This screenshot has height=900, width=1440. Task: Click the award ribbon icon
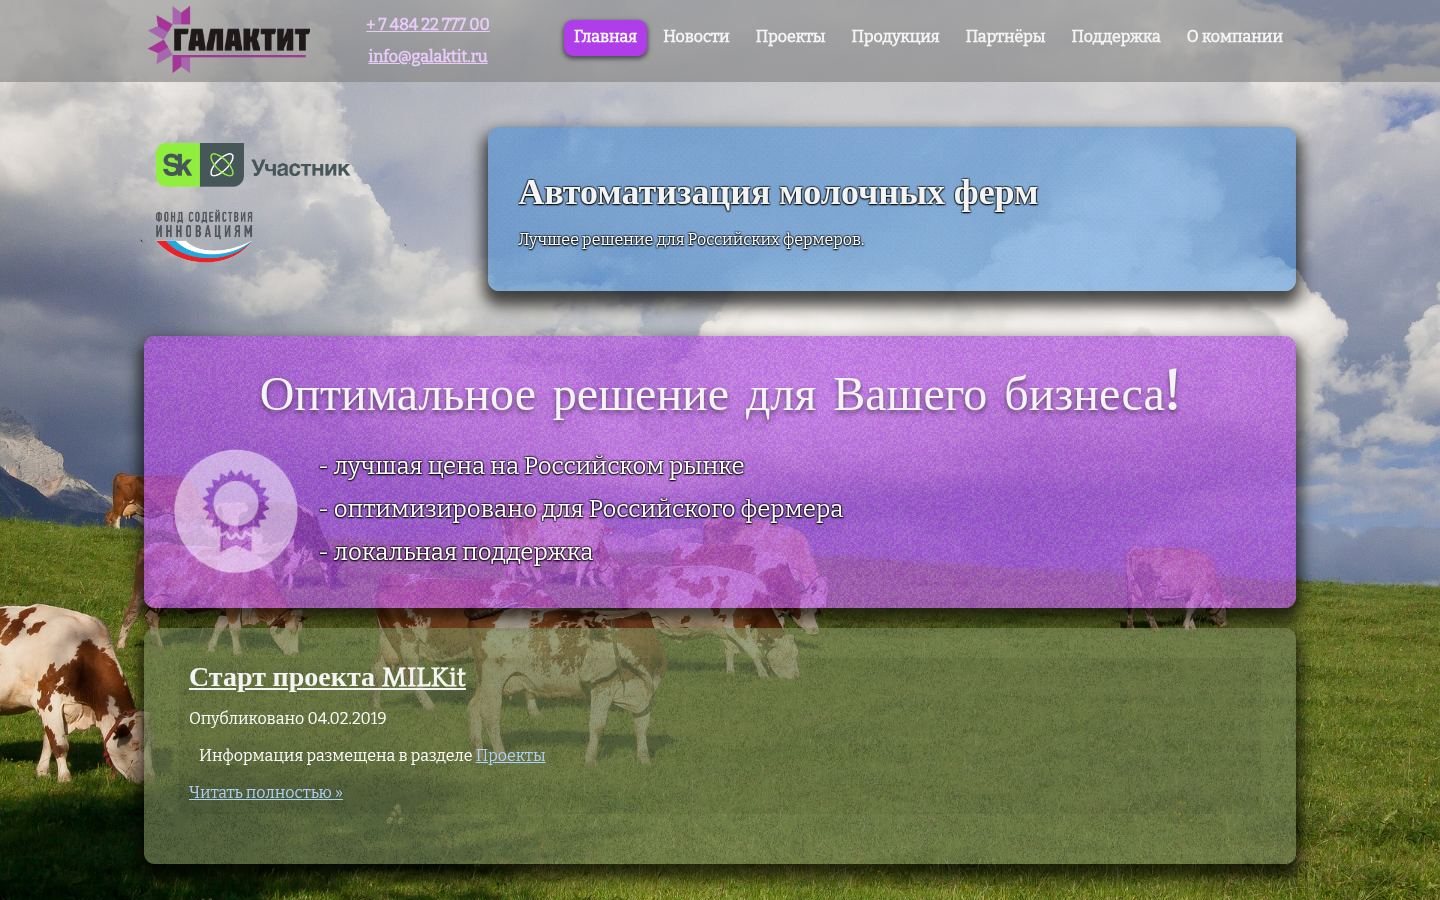236,511
